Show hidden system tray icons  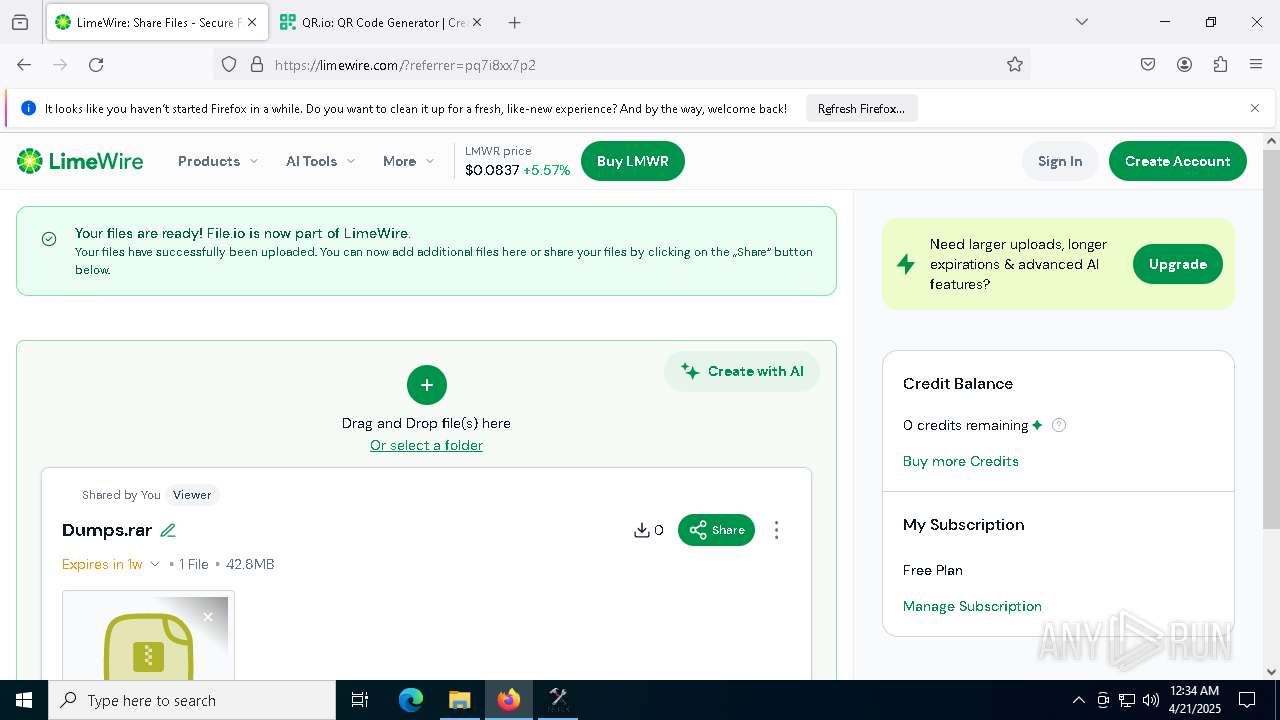[1078, 700]
